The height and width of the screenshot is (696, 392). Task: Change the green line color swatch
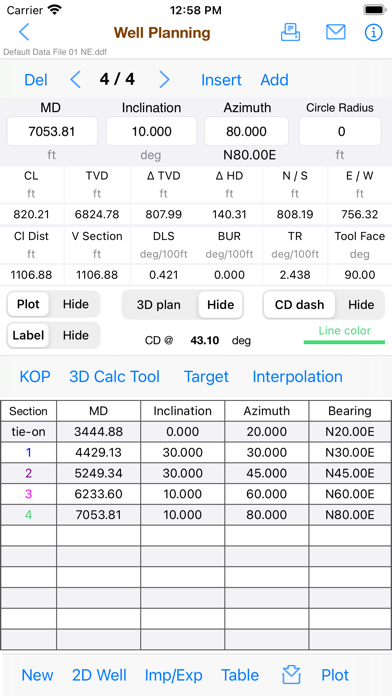click(344, 342)
